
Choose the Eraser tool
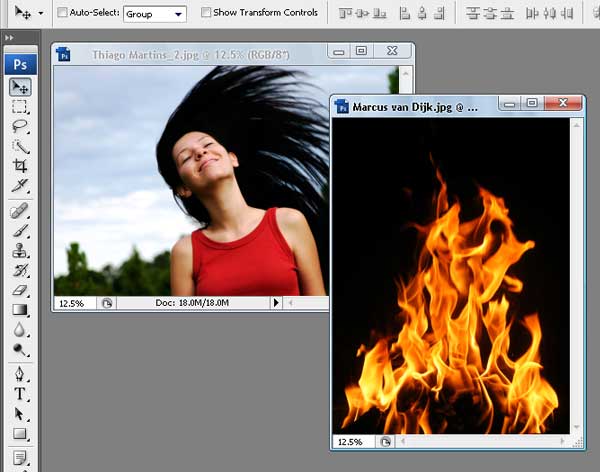(x=20, y=290)
